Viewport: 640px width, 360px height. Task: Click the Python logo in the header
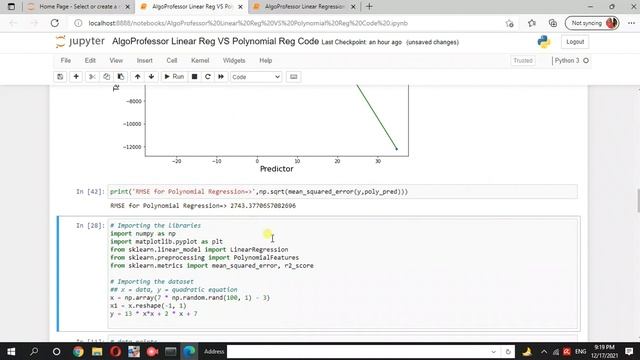pos(544,42)
